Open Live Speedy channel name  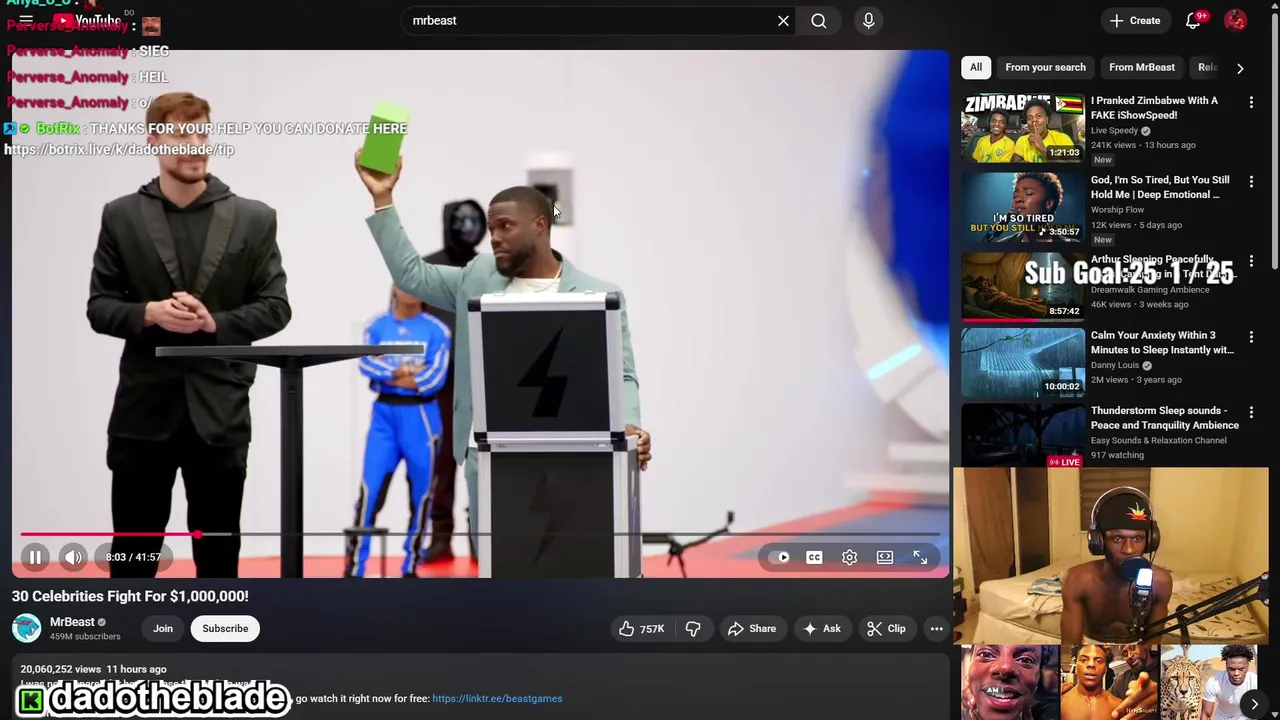pyautogui.click(x=1114, y=130)
